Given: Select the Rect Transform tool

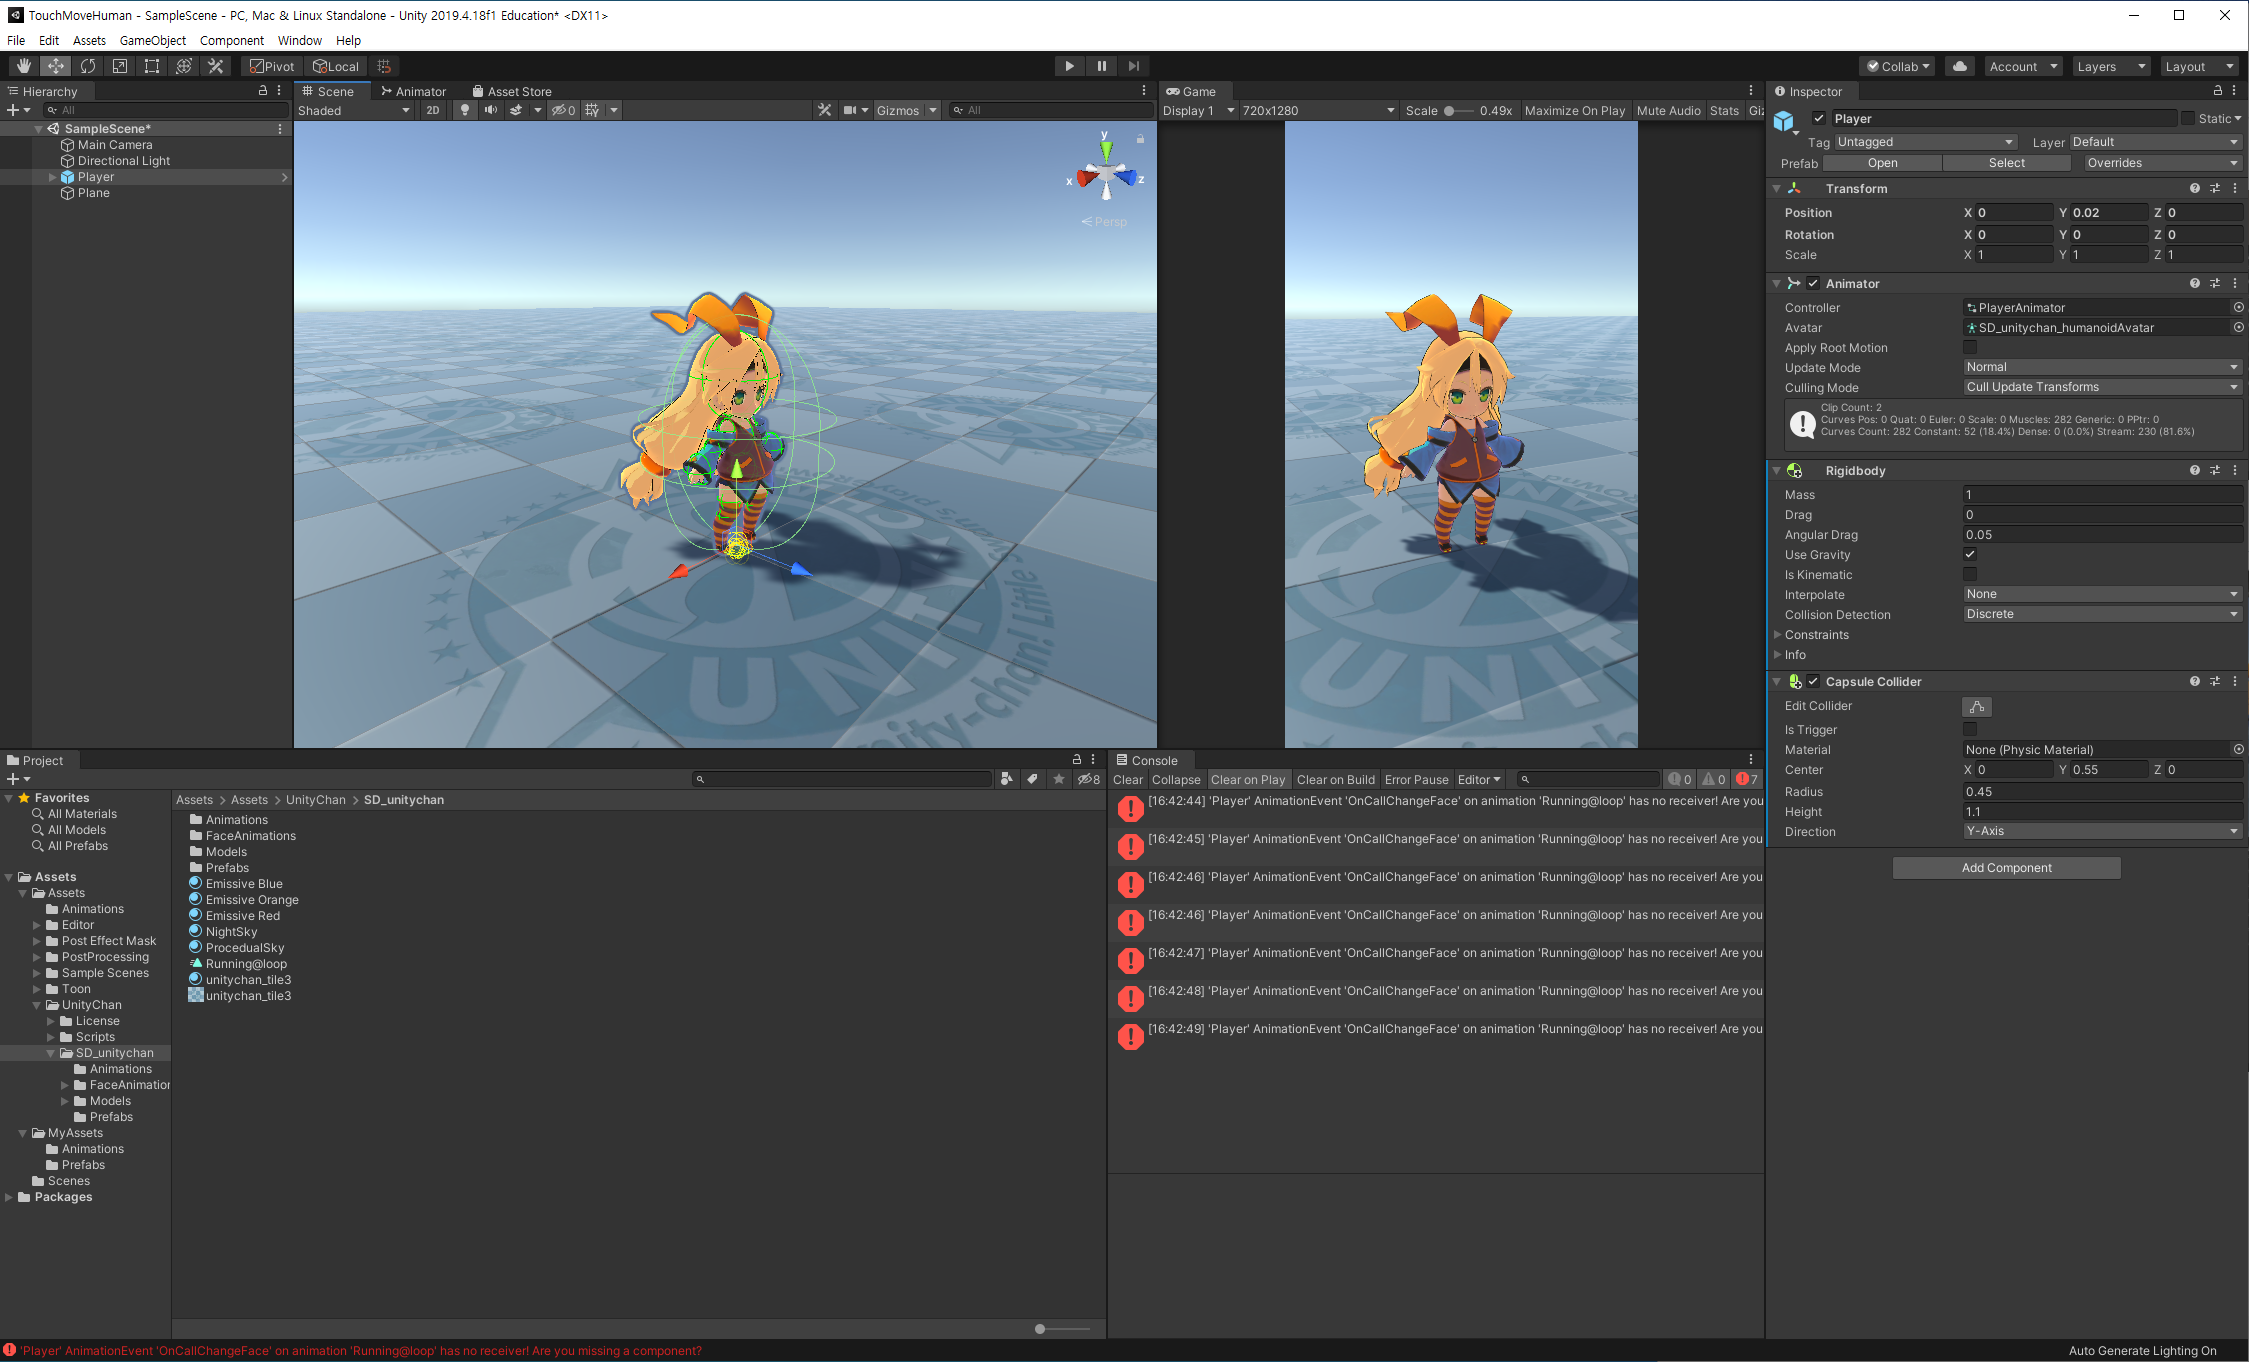Looking at the screenshot, I should point(152,66).
